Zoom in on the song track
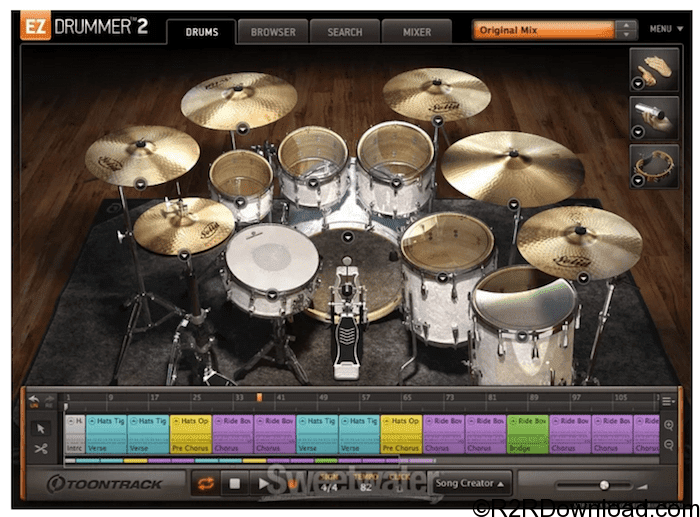 click(x=668, y=425)
